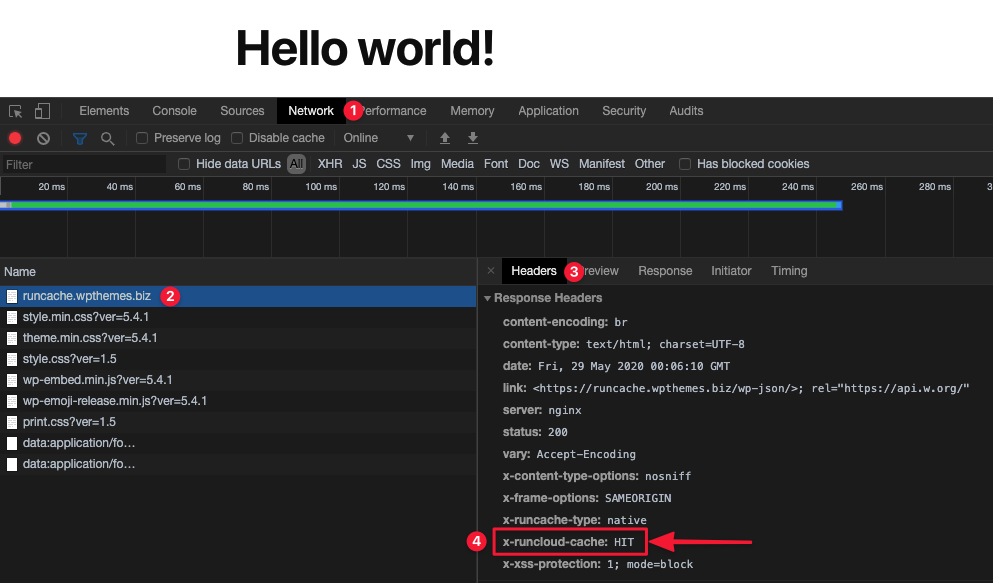This screenshot has width=993, height=583.
Task: Toggle the device toolbar icon
Action: 43,111
